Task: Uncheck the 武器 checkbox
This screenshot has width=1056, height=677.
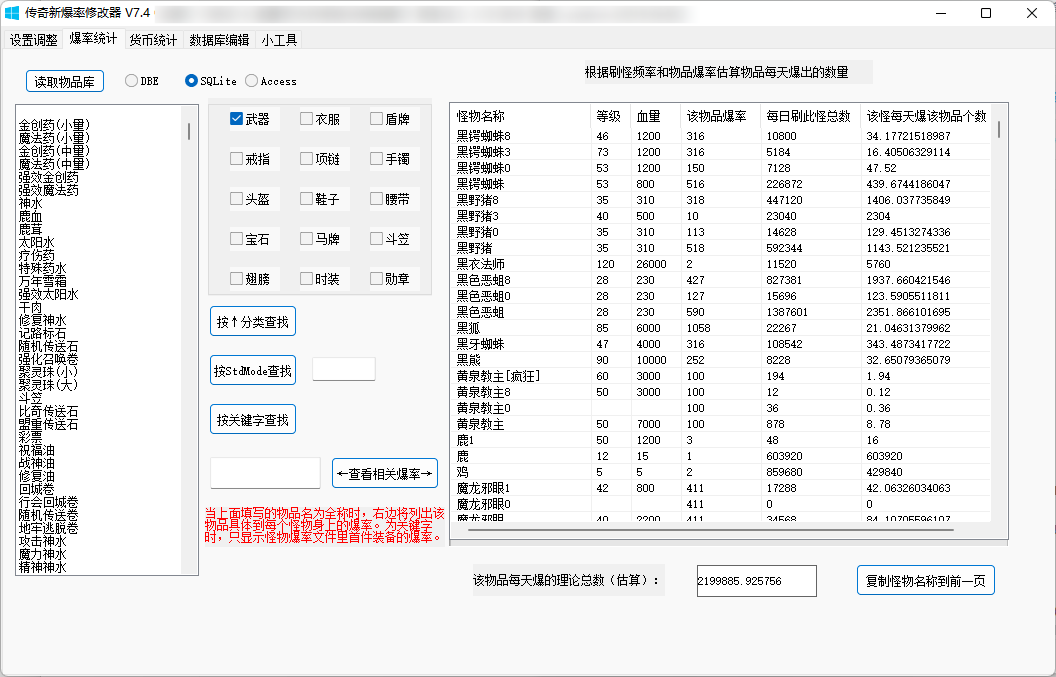Action: [237, 119]
